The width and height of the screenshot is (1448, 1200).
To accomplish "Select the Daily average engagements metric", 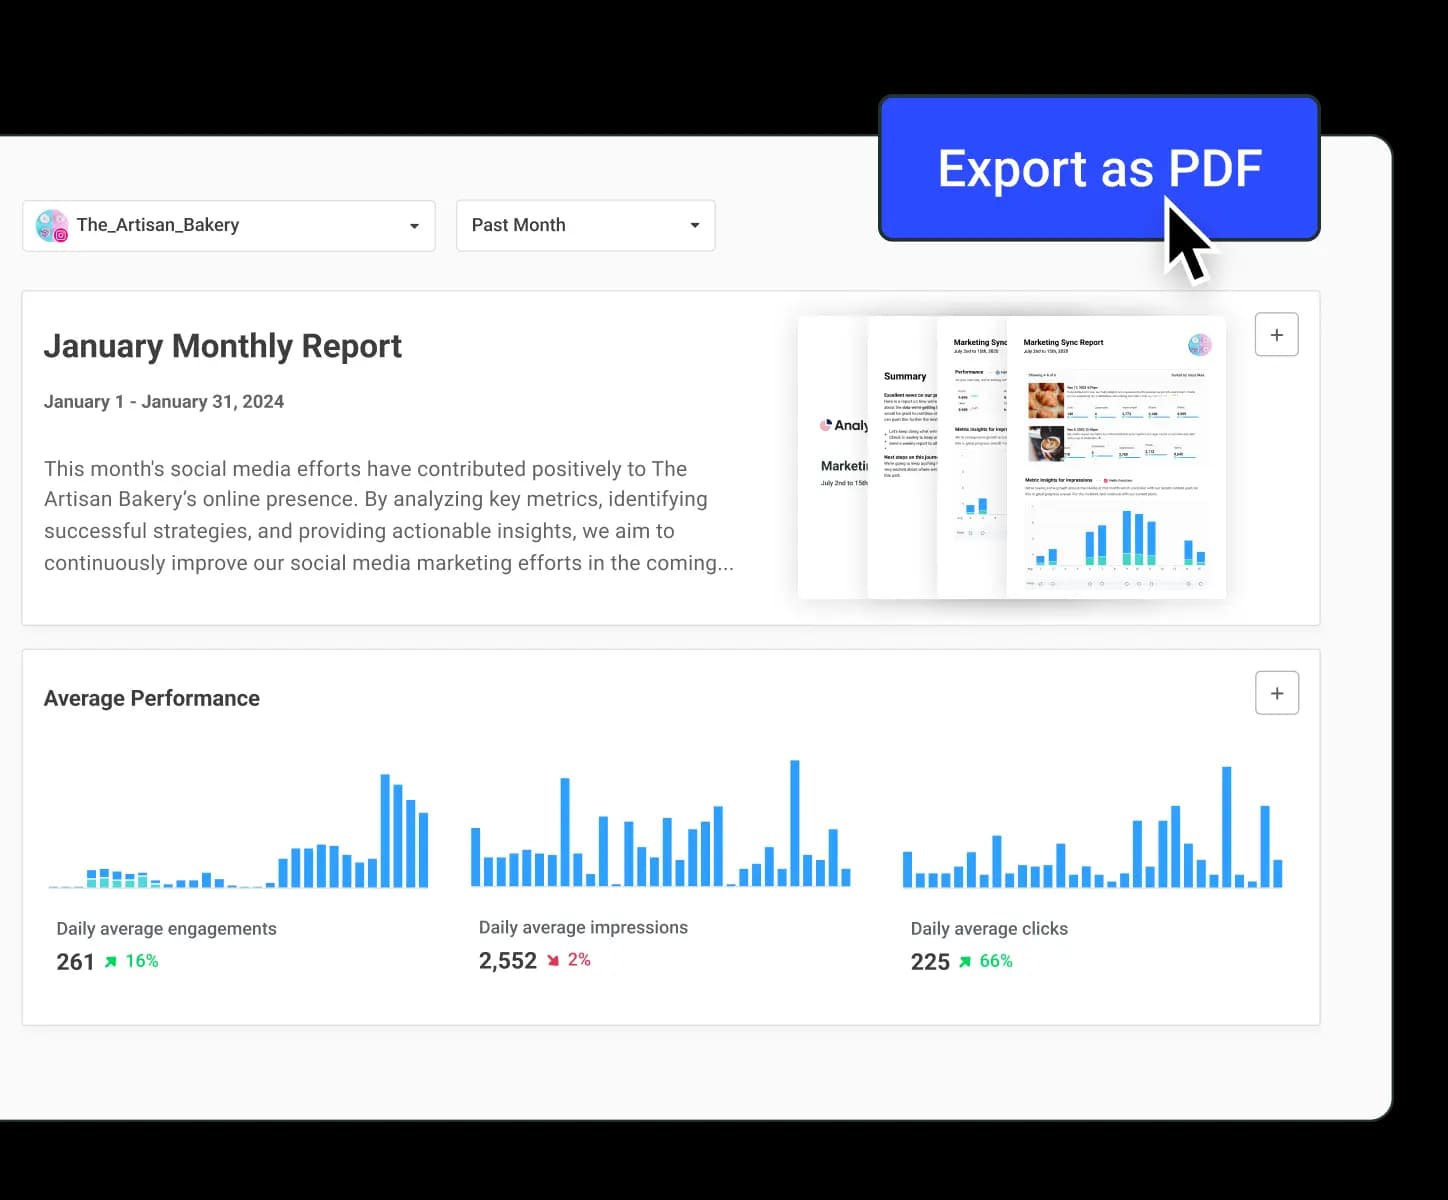I will point(166,928).
